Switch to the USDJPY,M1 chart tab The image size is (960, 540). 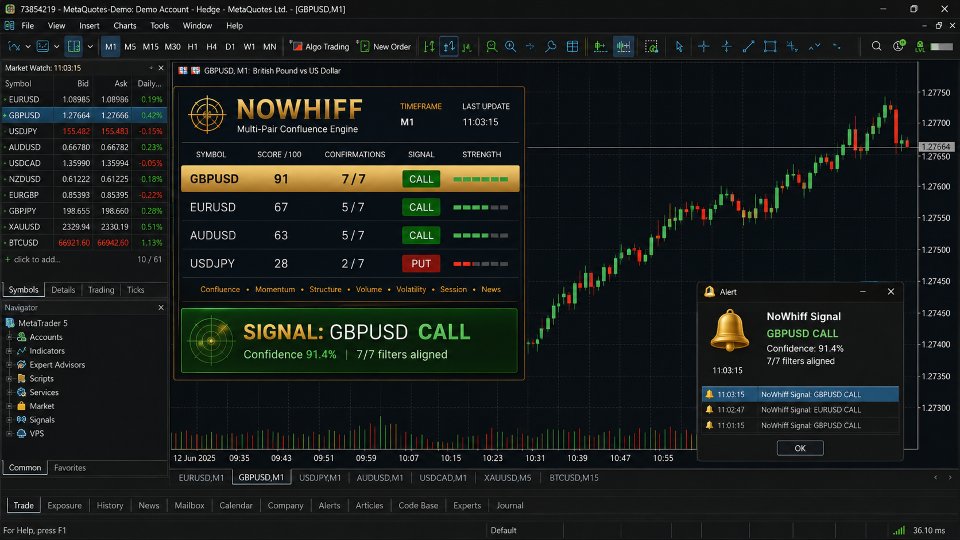[320, 478]
